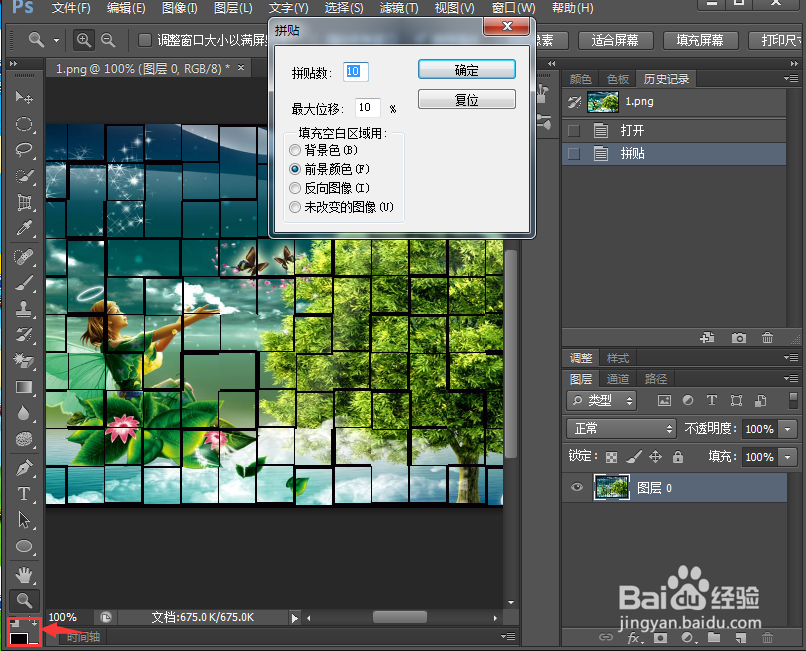Switch to 样式 tab
Viewport: 806px width, 651px height.
point(617,357)
